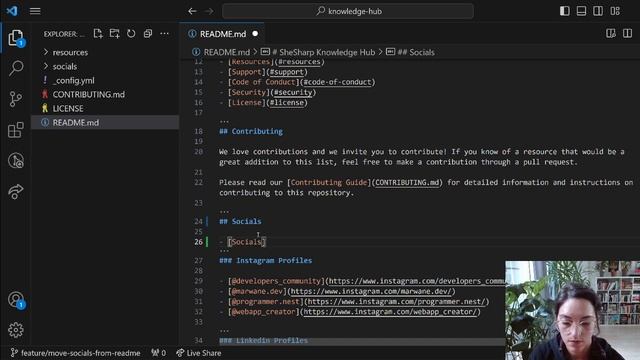Click Live Share in status bar
This screenshot has width=640, height=360.
[198, 353]
